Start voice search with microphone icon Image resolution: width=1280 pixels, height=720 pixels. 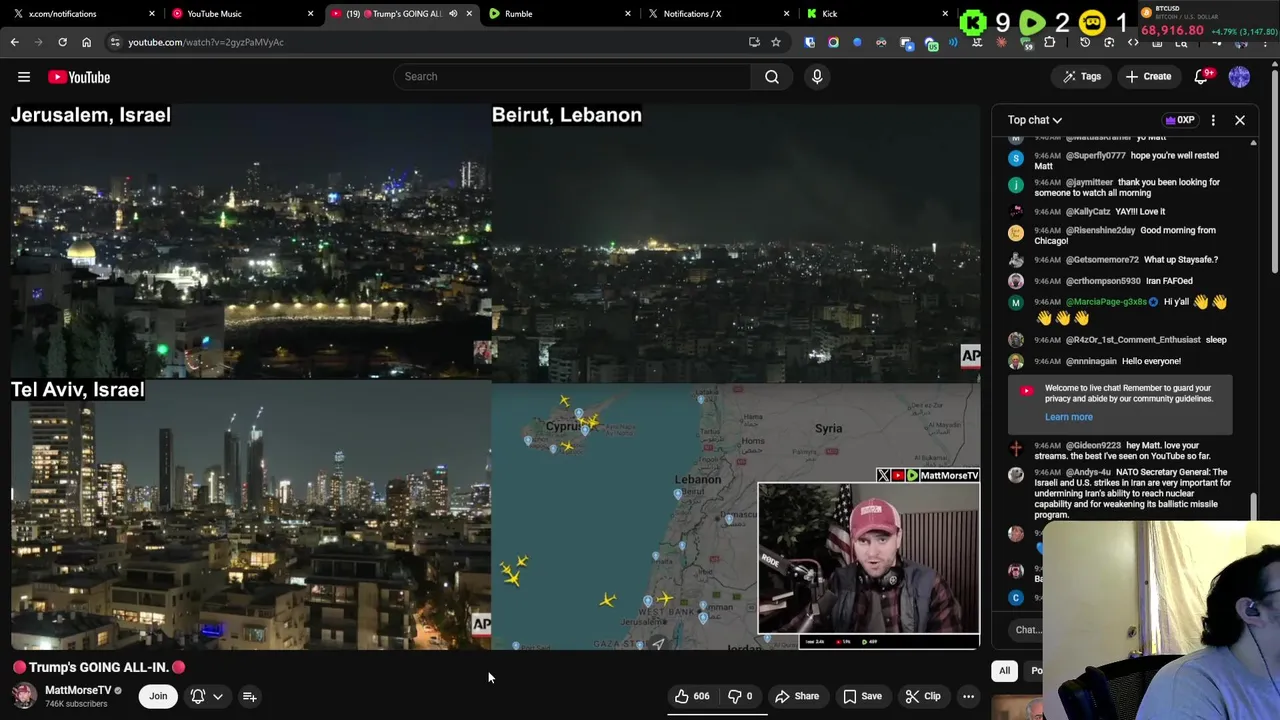[x=817, y=76]
